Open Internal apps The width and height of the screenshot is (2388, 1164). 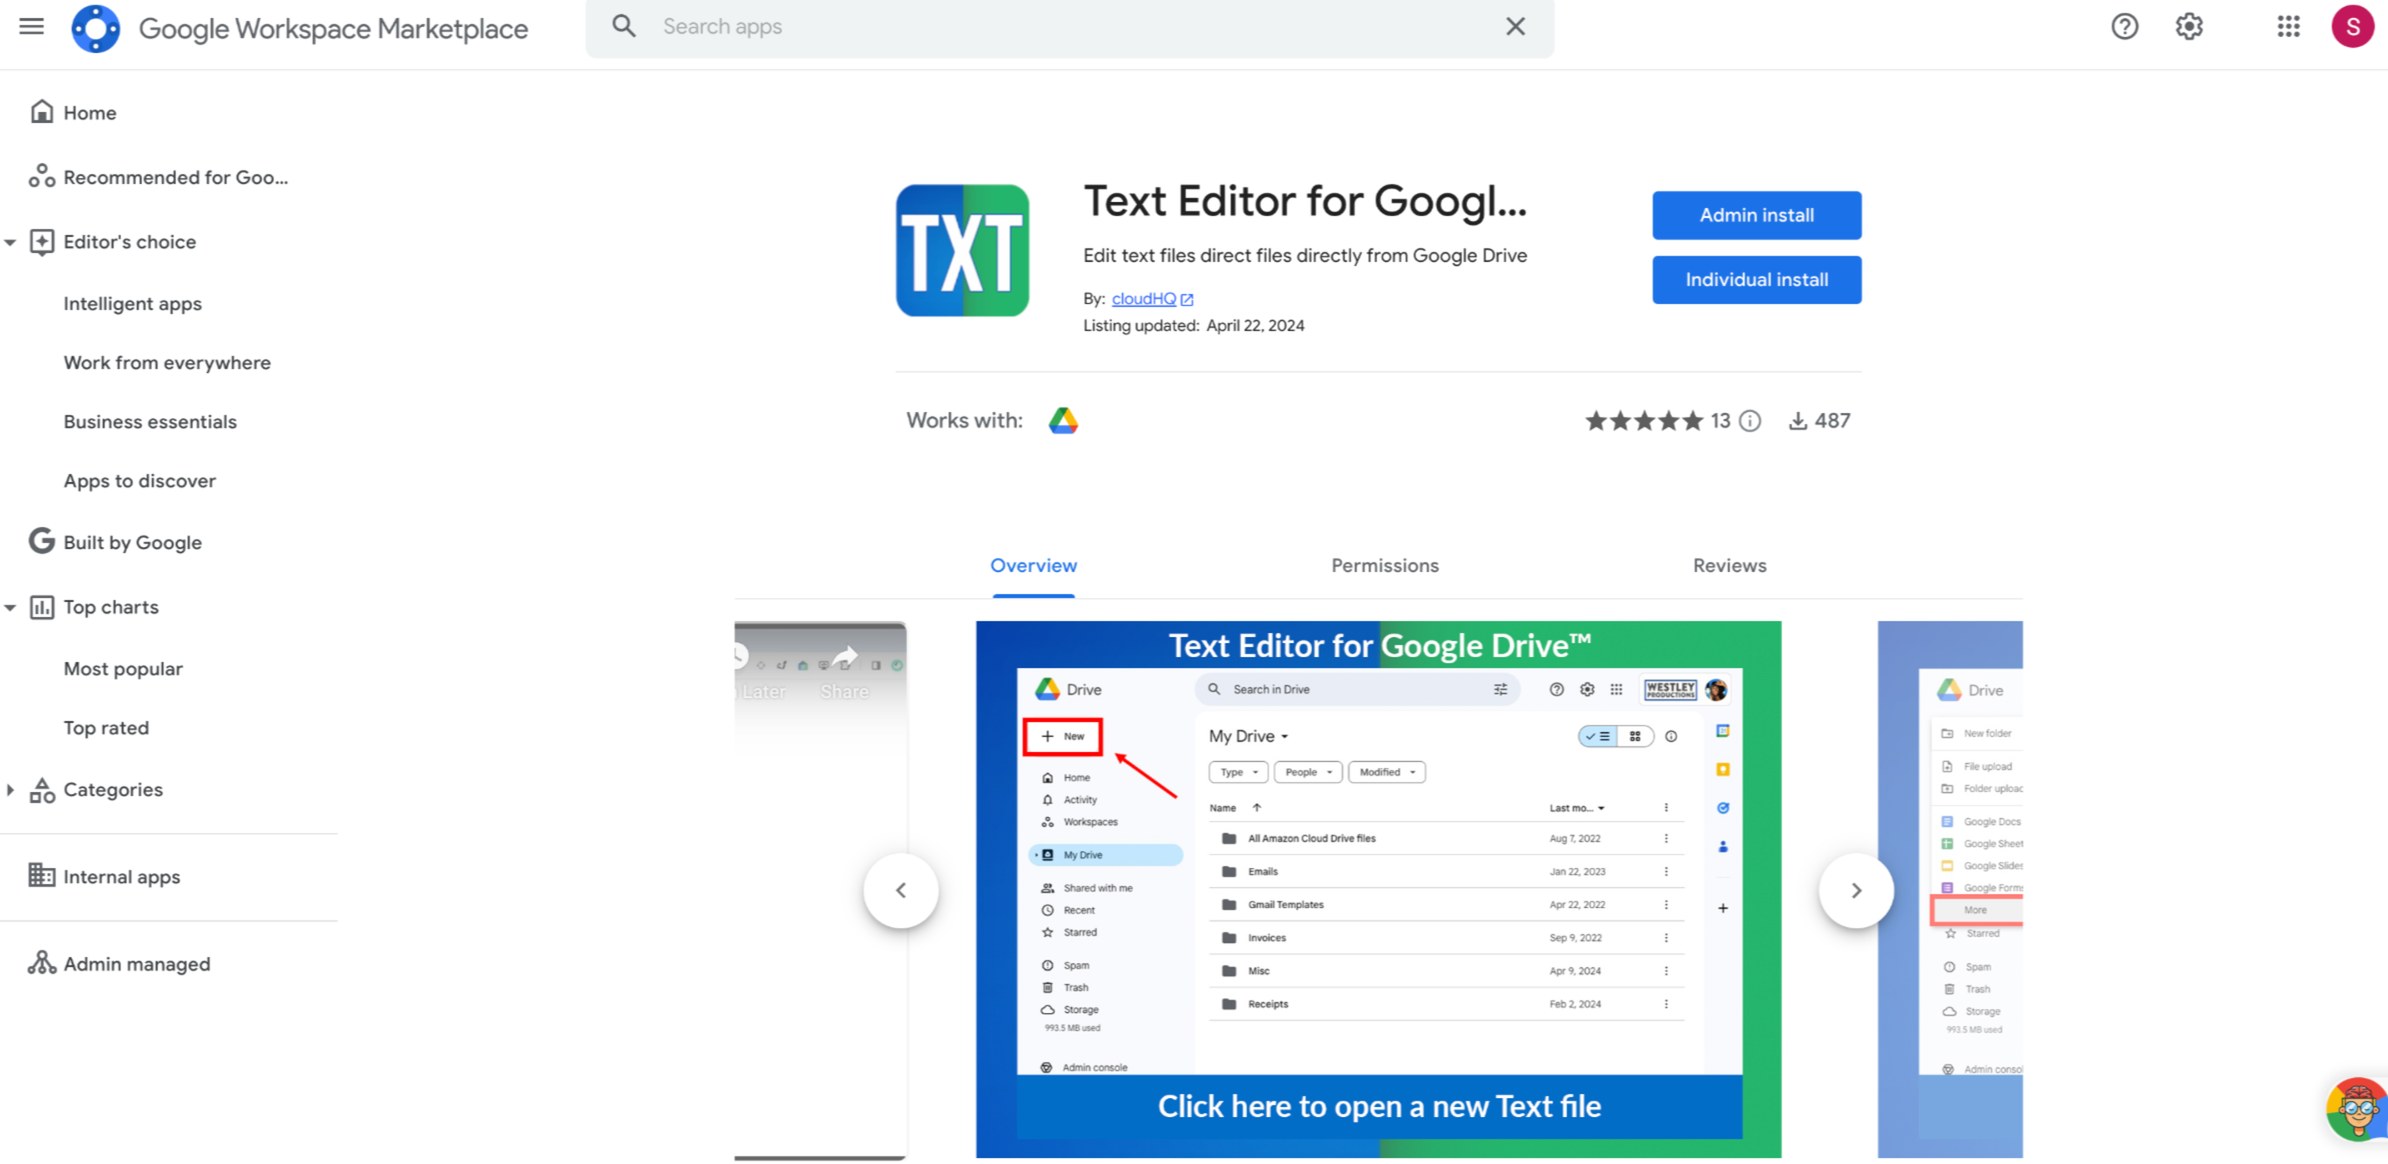coord(121,877)
